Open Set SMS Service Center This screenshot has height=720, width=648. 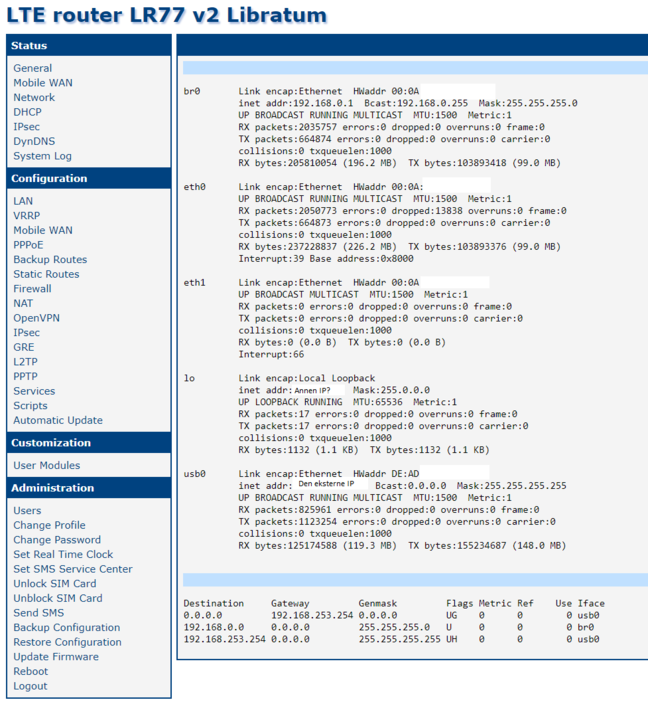click(x=73, y=569)
